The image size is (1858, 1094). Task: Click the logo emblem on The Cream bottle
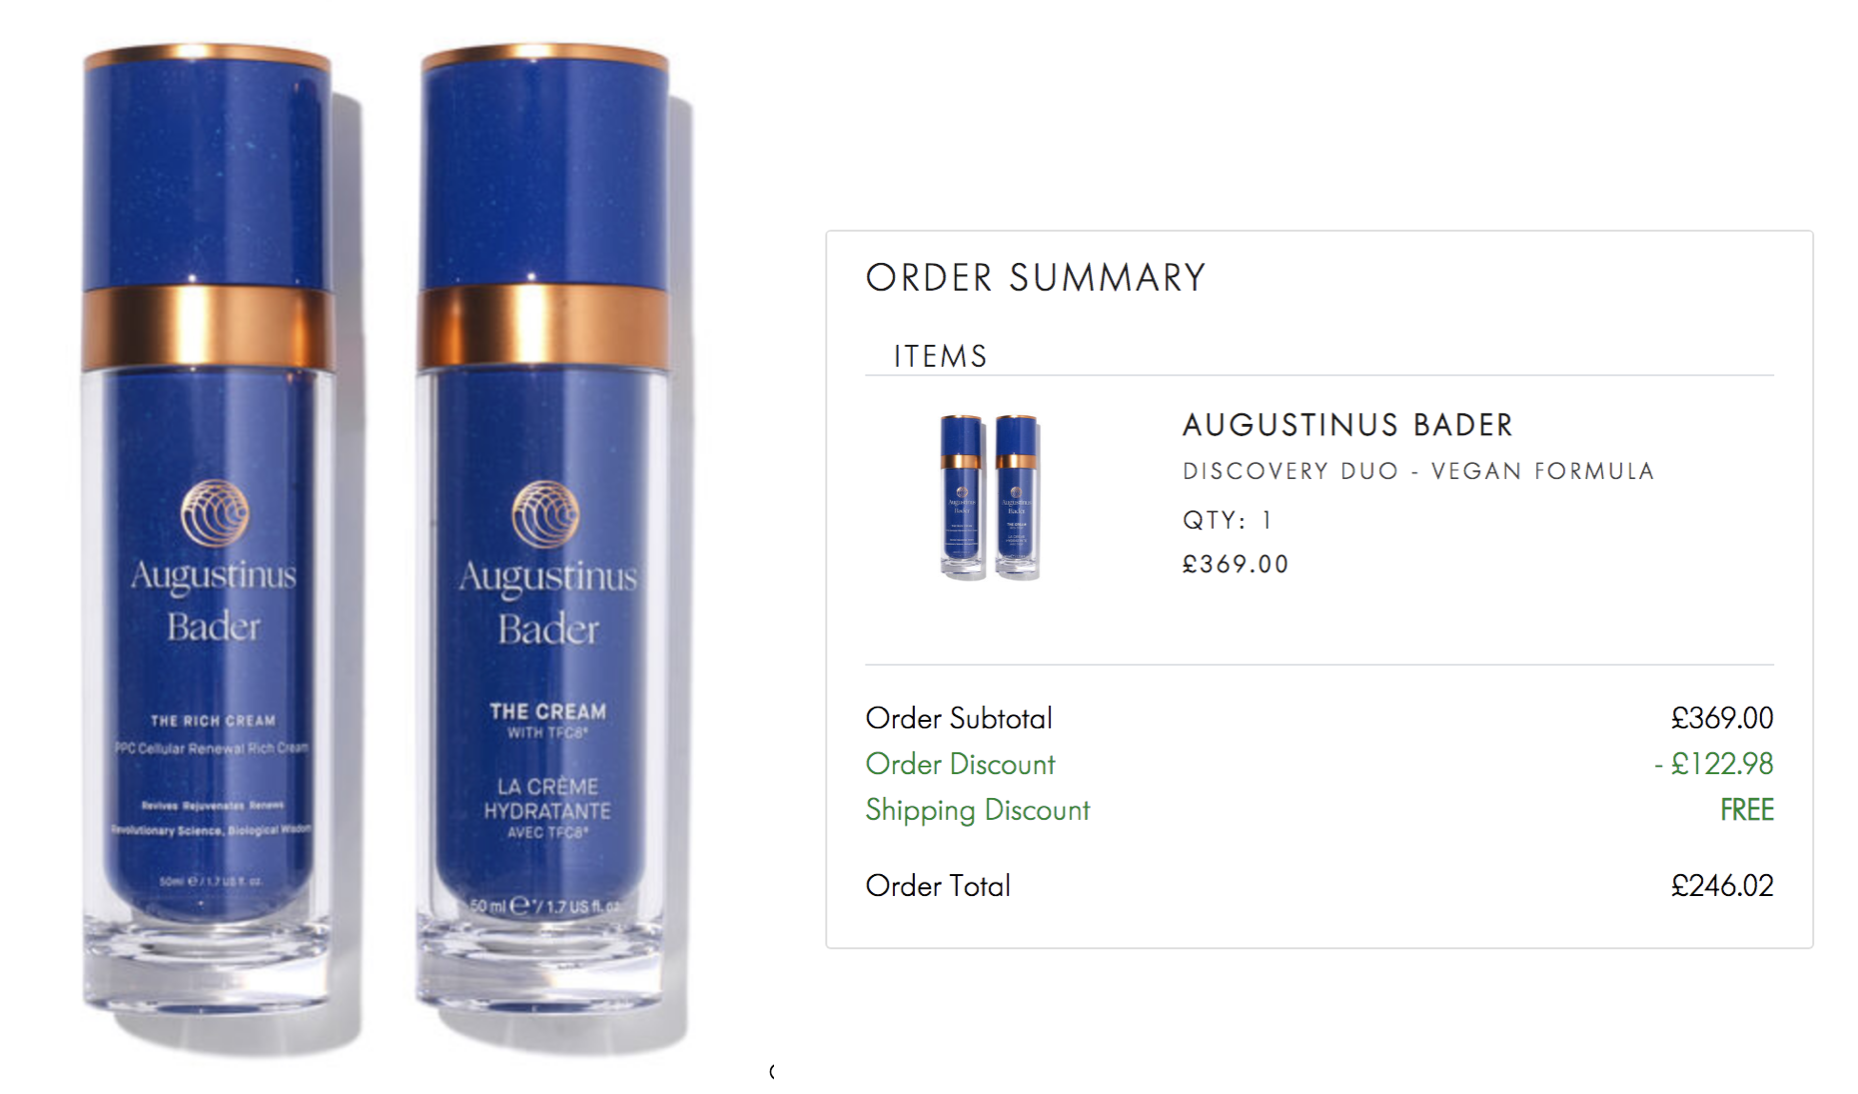coord(545,514)
